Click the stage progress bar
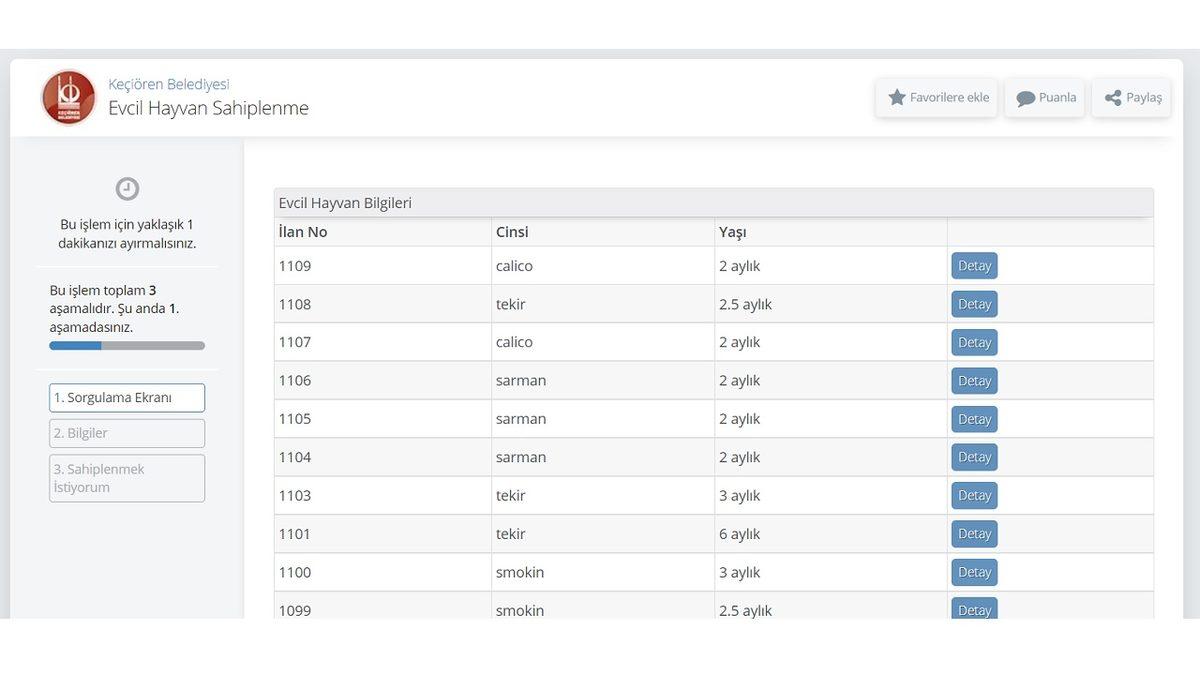This screenshot has height=675, width=1200. point(127,345)
